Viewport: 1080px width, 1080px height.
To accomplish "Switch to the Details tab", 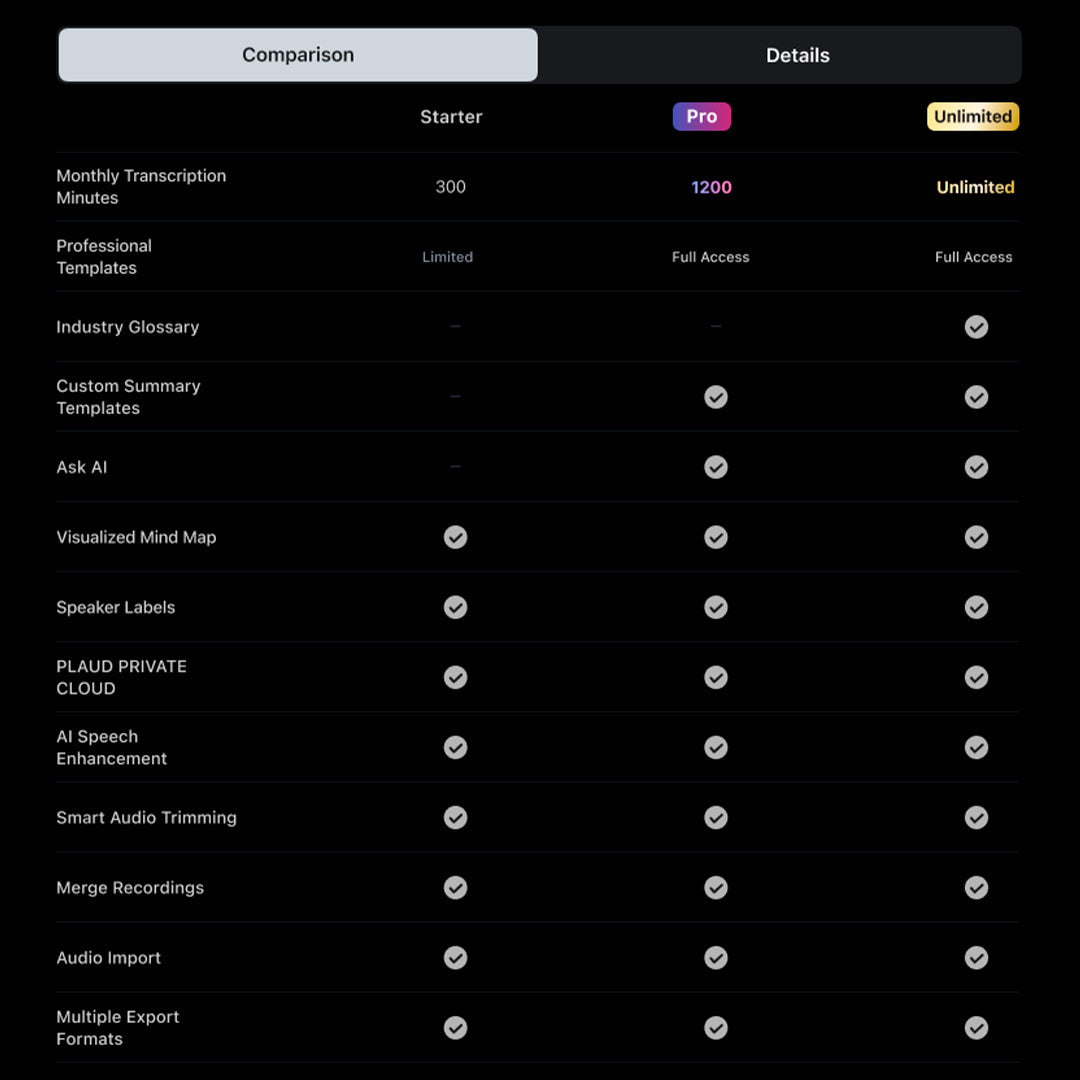I will tap(797, 55).
